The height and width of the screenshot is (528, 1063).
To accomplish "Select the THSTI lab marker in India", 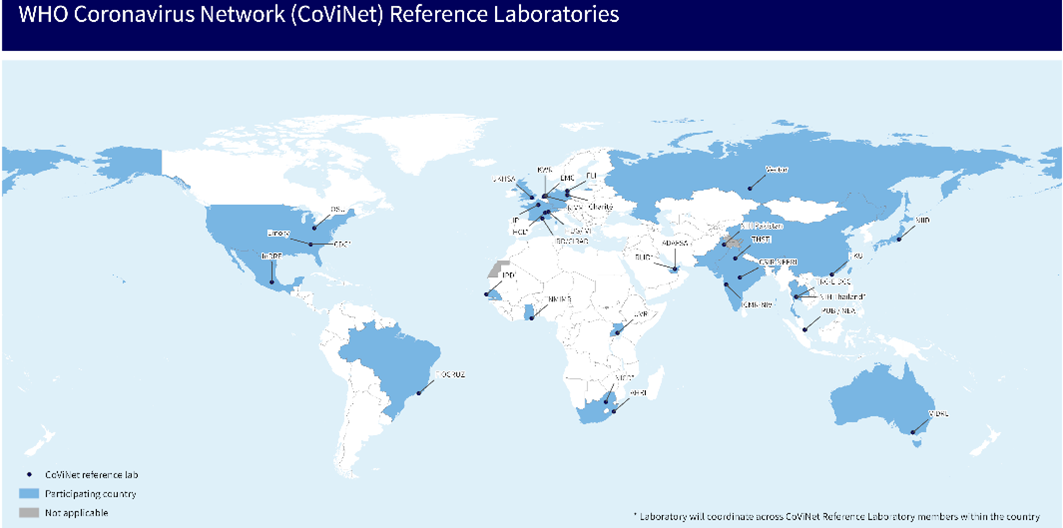I will 735,258.
